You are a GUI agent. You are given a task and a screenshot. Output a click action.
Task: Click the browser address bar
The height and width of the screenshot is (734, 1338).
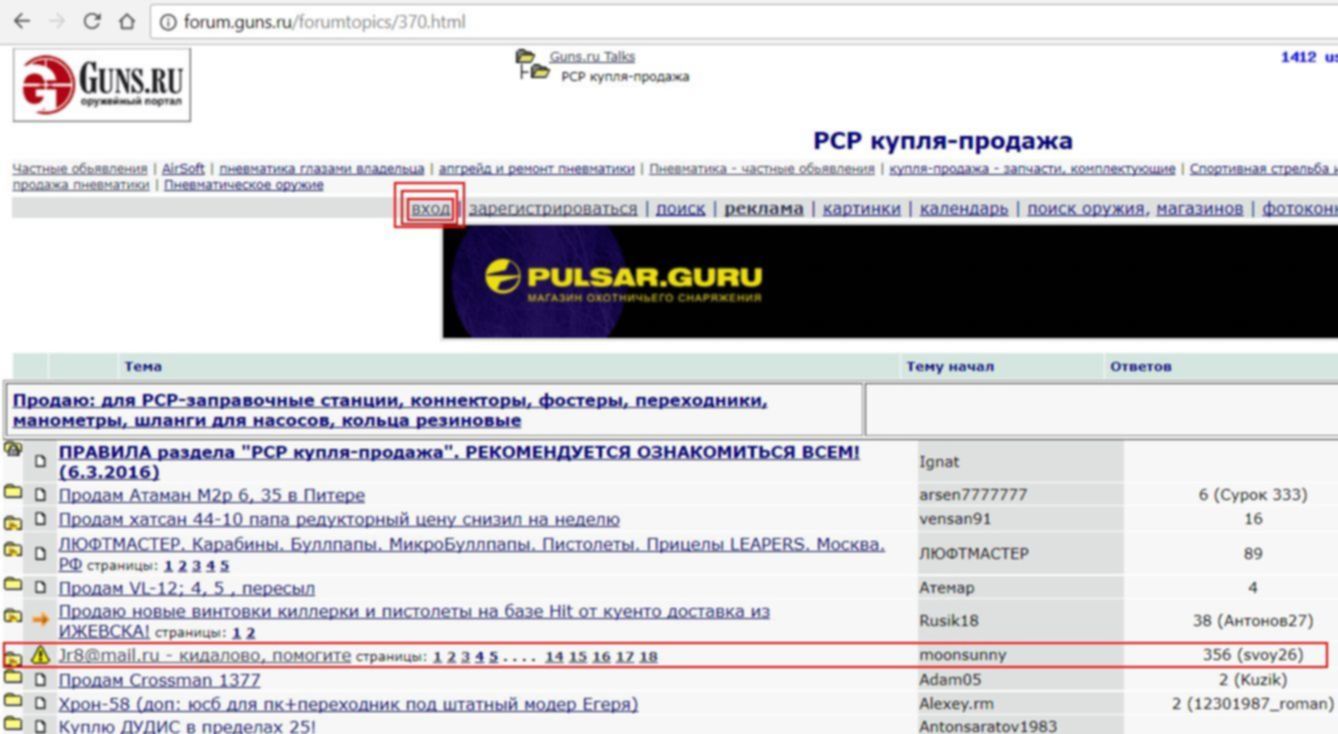[x=700, y=21]
